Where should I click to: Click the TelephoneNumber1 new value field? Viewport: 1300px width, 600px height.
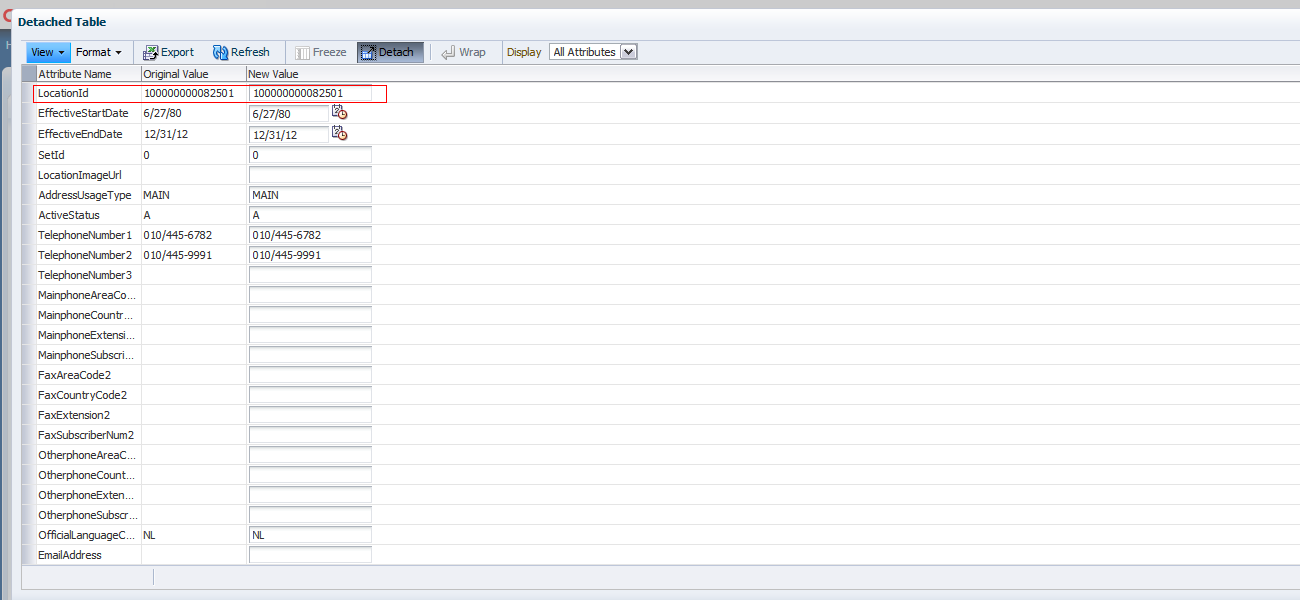coord(310,235)
